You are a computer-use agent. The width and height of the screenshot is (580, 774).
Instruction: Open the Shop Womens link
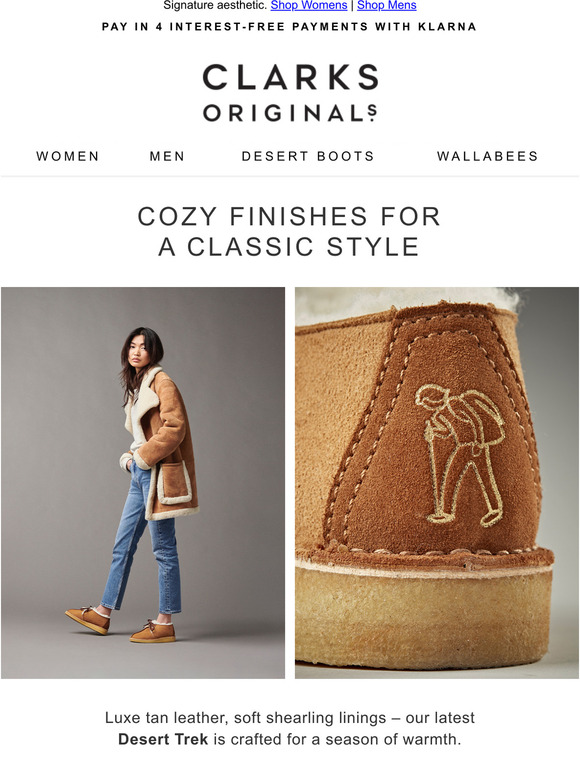point(309,5)
